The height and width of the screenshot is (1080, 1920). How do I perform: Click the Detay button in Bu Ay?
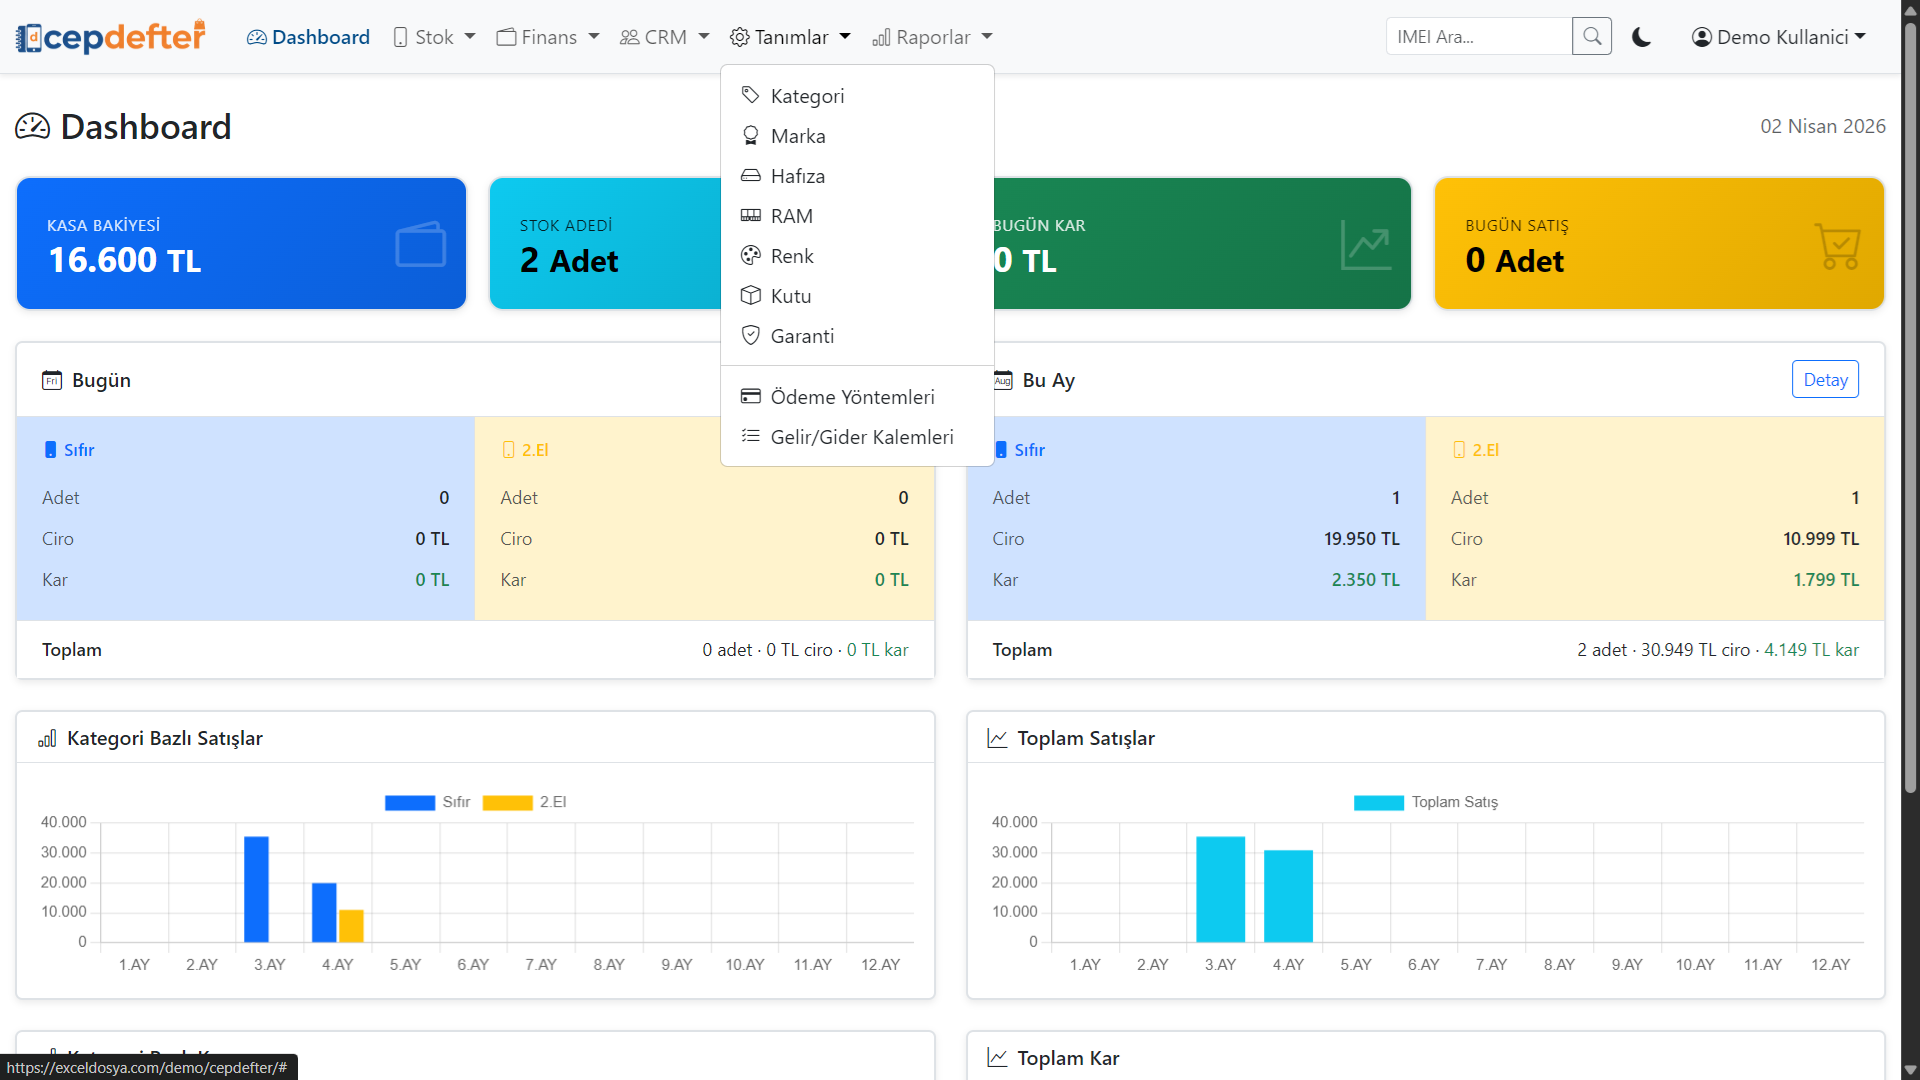click(x=1824, y=380)
